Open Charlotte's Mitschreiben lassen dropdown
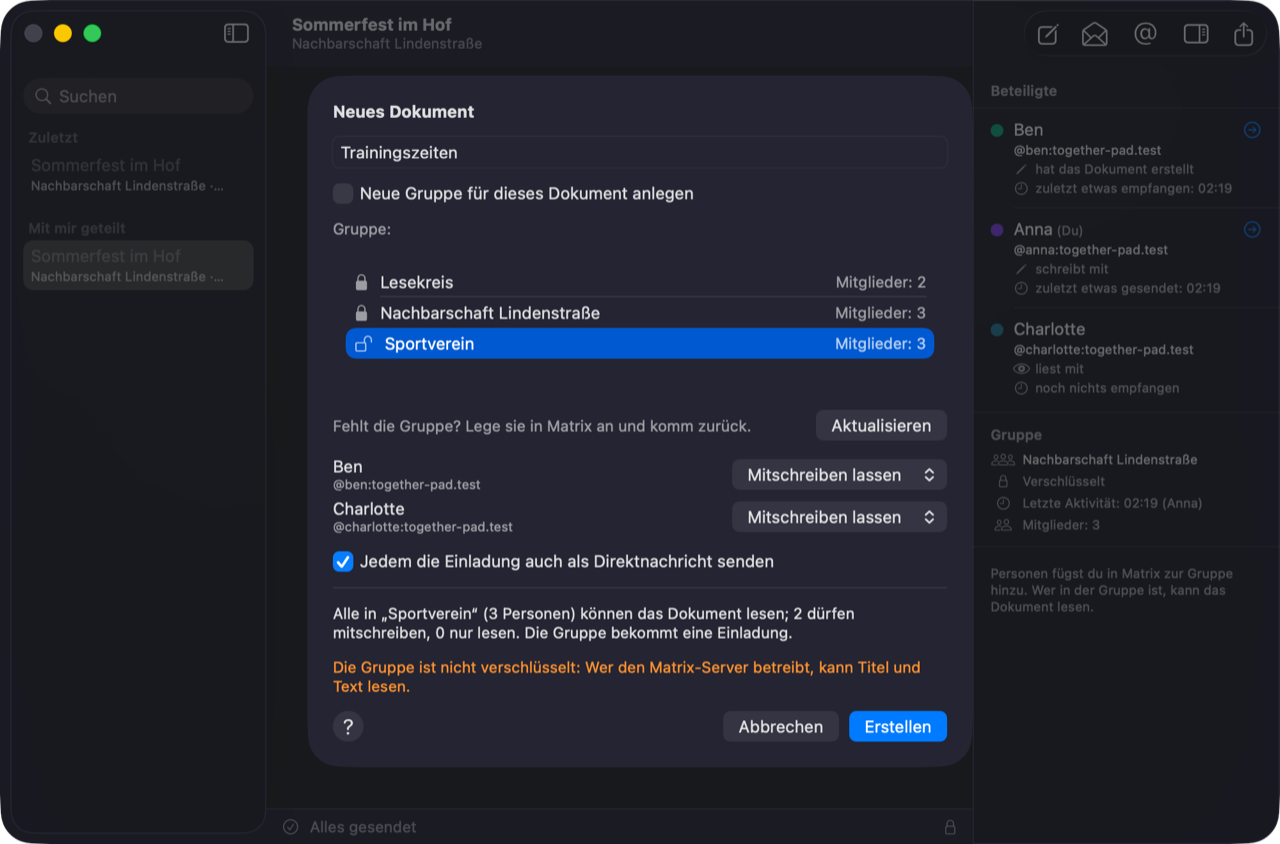The image size is (1280, 844). click(839, 517)
